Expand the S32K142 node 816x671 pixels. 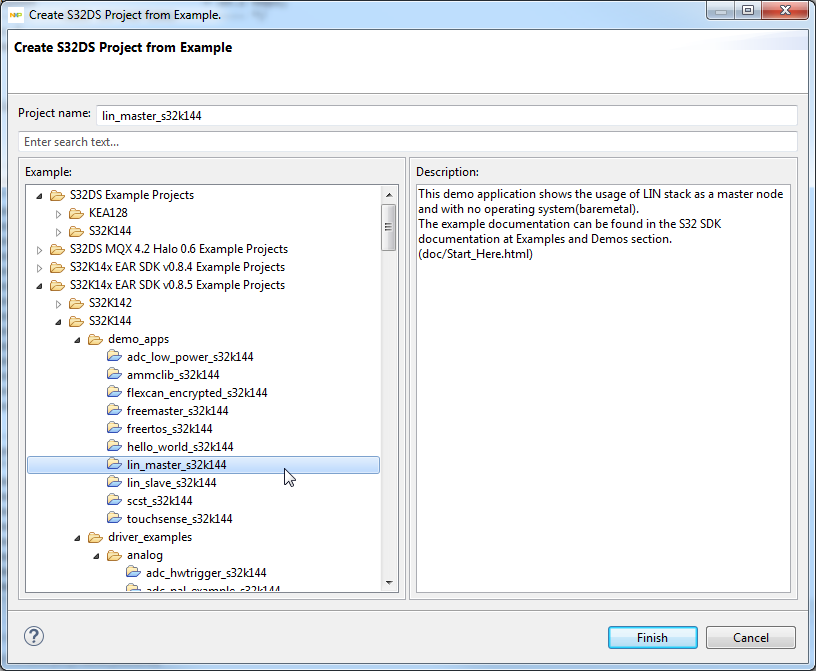click(58, 304)
